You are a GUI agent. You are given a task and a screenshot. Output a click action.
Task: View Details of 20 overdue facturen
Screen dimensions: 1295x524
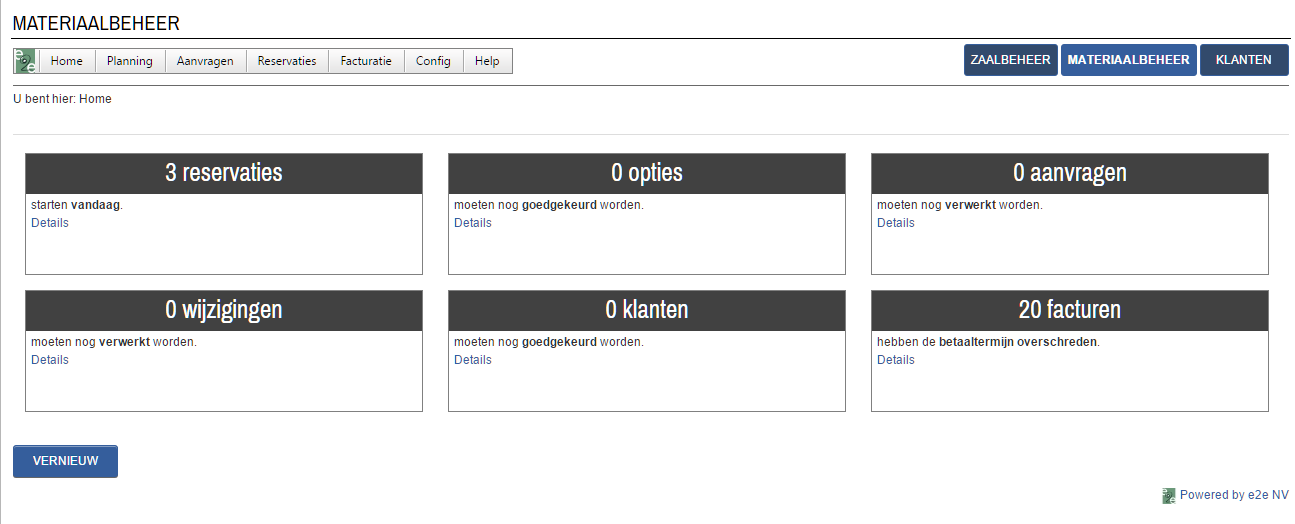(896, 360)
